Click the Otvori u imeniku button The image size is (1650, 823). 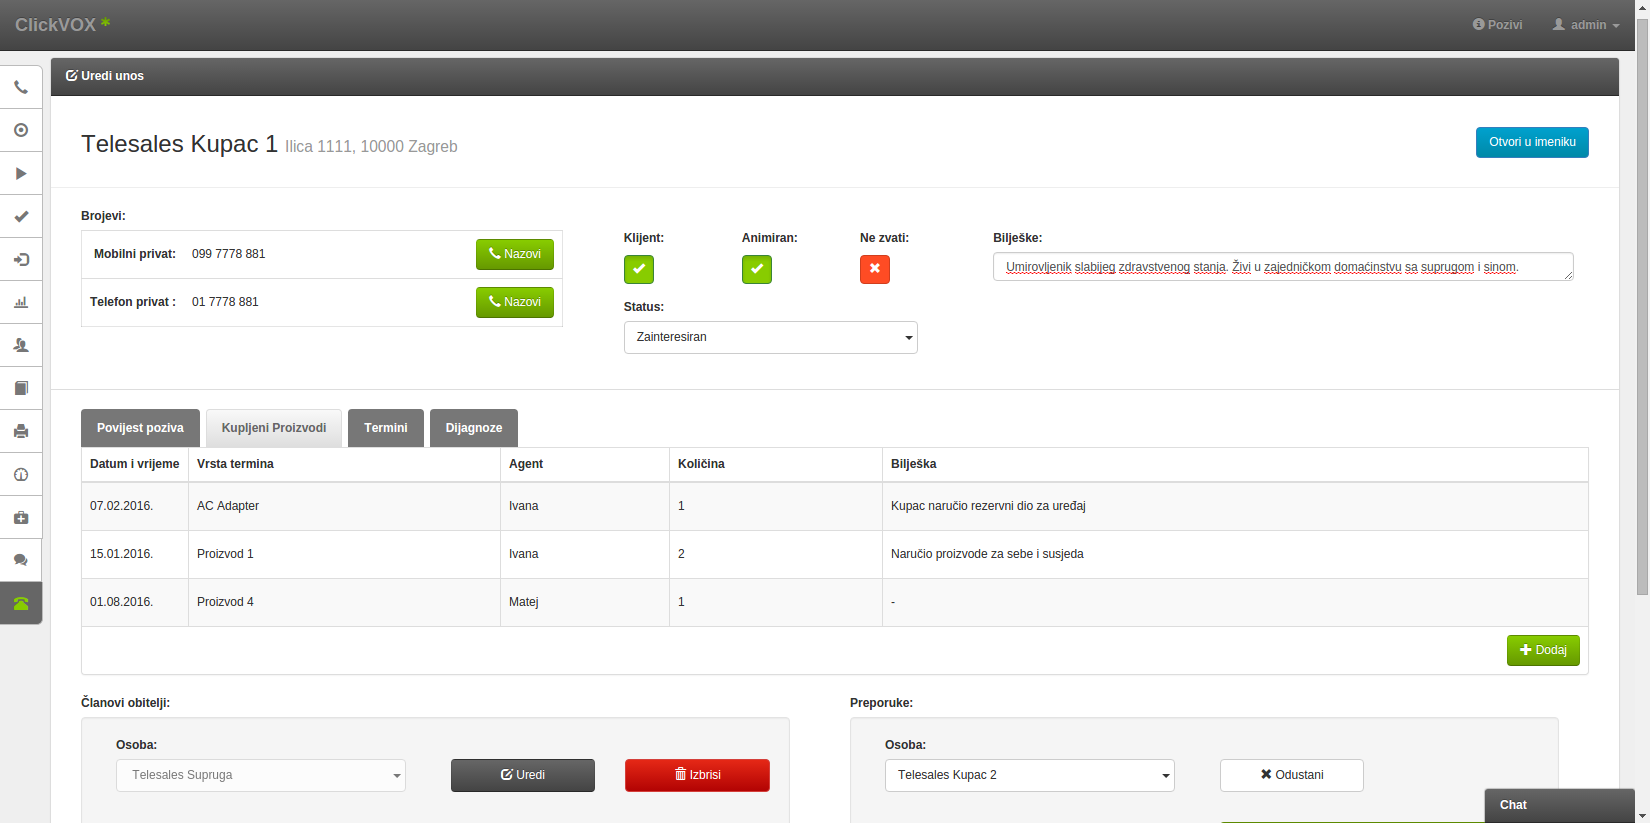[1531, 142]
